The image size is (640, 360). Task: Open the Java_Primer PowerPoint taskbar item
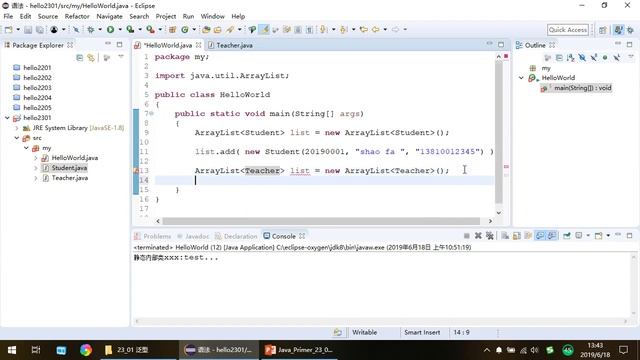coord(299,350)
